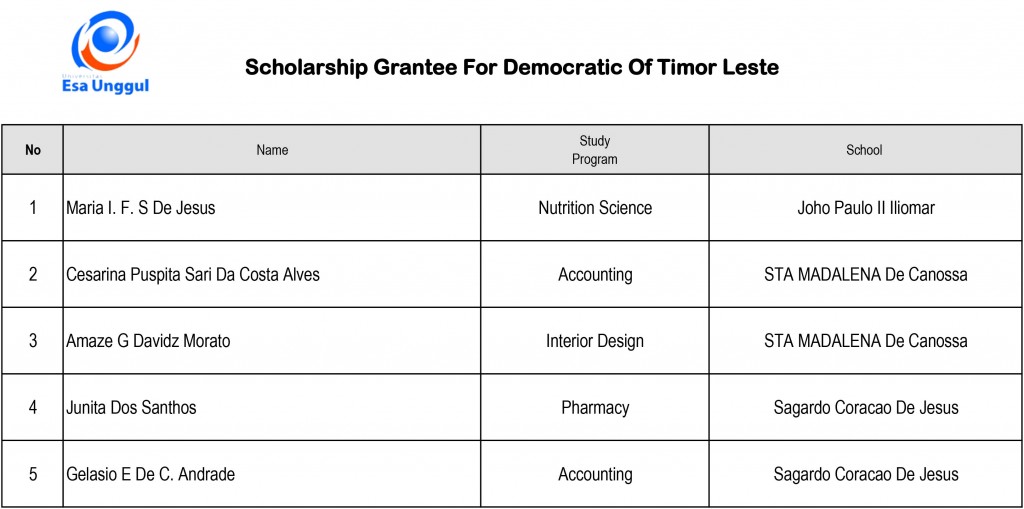Click Accounting in row 5
This screenshot has width=1024, height=509.
pyautogui.click(x=595, y=474)
